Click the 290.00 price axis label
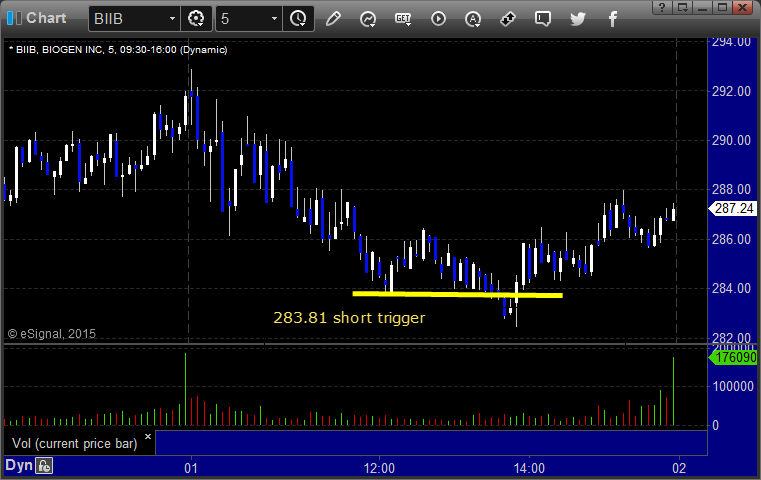761x480 pixels. tap(731, 140)
